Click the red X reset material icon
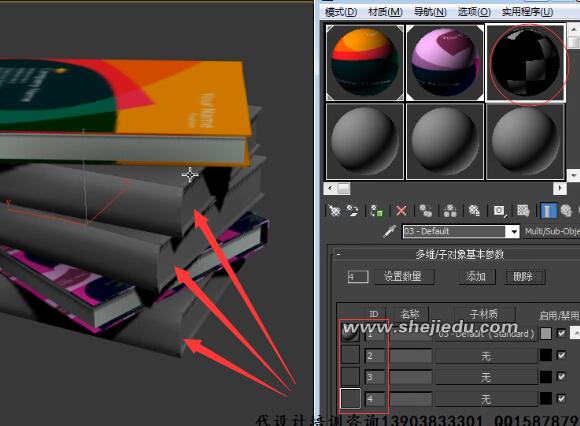The width and height of the screenshot is (580, 426). pos(401,211)
